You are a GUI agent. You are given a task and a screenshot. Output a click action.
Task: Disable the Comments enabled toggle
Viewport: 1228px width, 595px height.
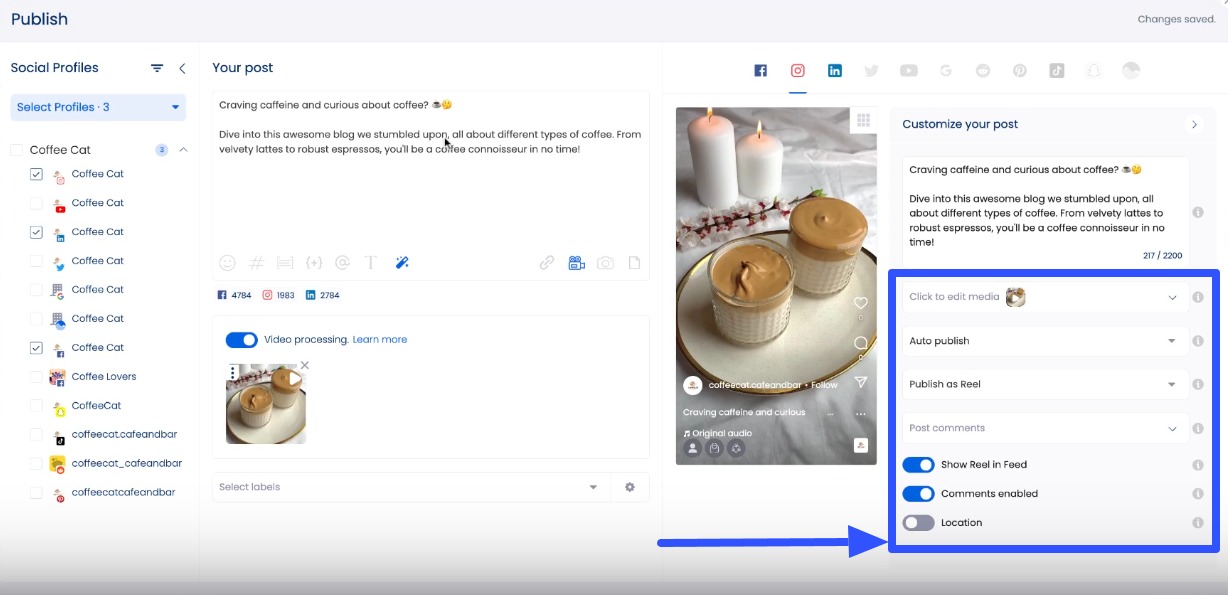[x=918, y=493]
